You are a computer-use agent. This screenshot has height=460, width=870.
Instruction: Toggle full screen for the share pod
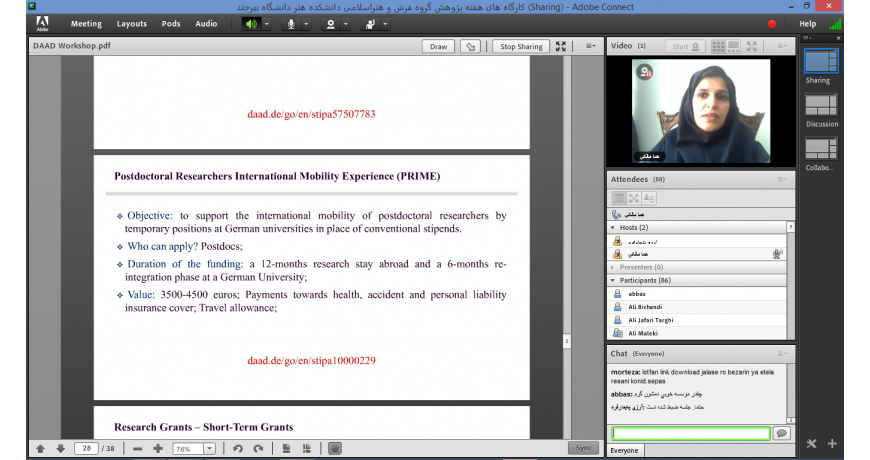561,47
